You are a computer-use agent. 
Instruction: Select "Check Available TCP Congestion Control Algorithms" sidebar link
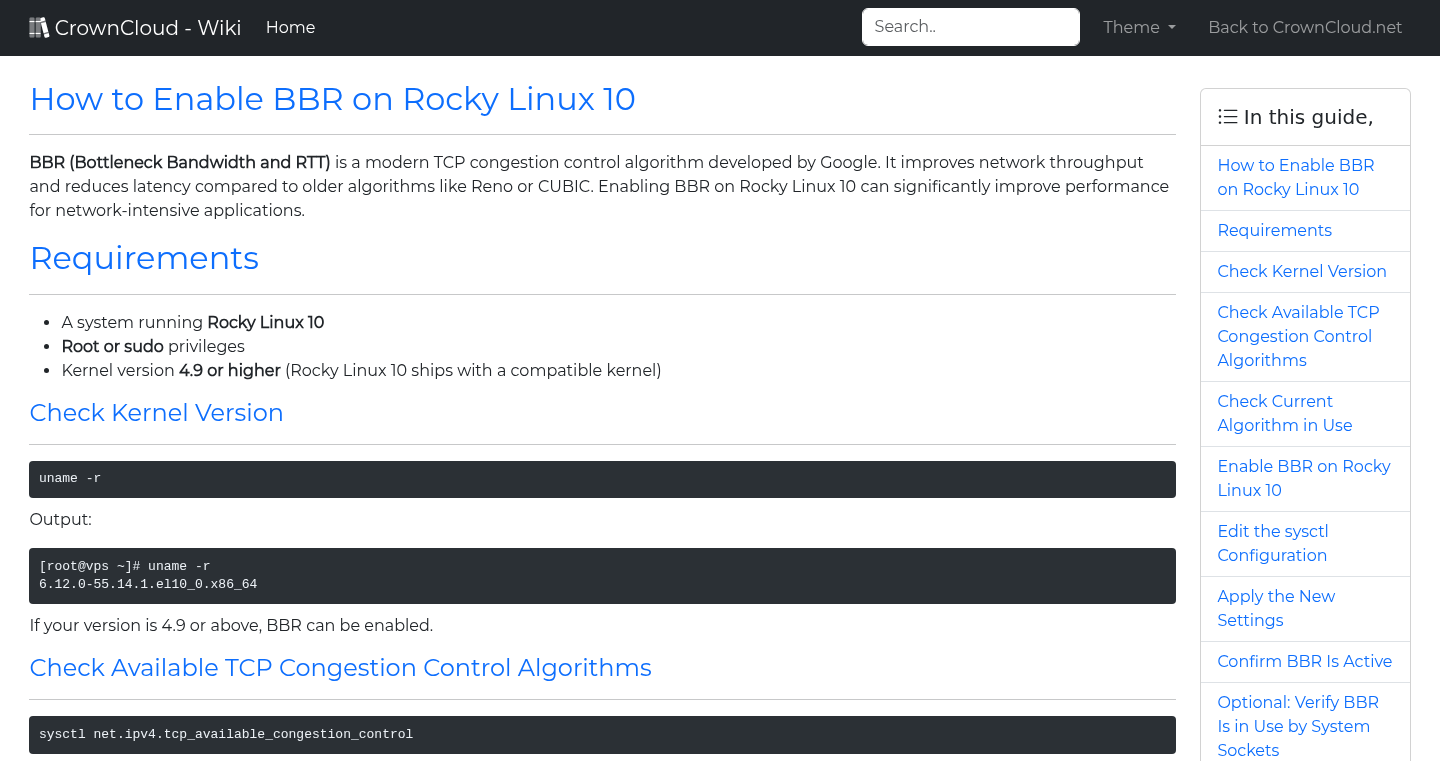tap(1298, 336)
